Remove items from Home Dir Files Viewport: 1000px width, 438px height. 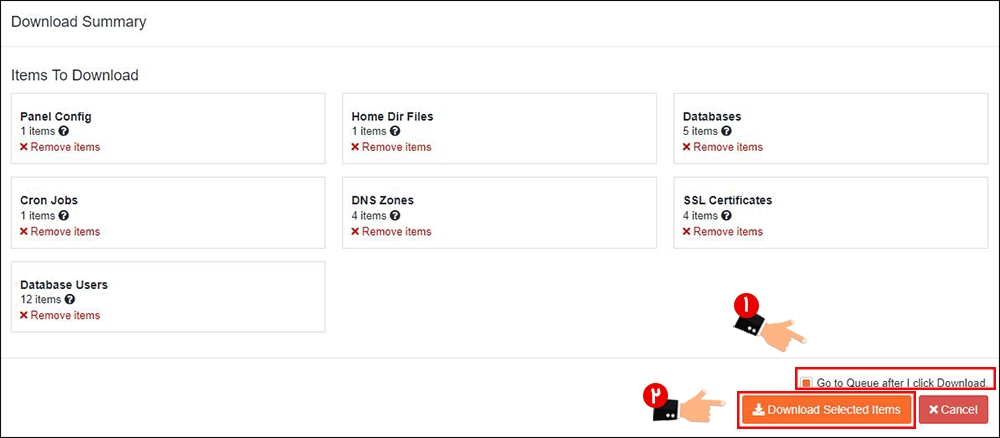(391, 147)
